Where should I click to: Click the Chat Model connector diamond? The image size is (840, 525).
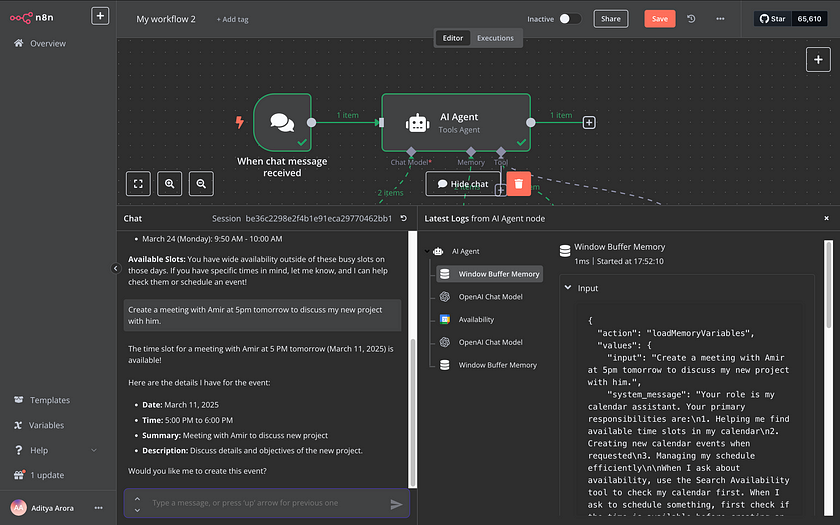click(411, 152)
